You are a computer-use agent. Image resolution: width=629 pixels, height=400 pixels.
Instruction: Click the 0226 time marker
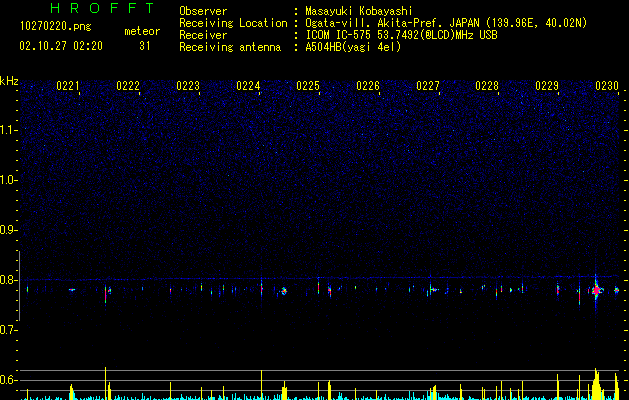368,86
